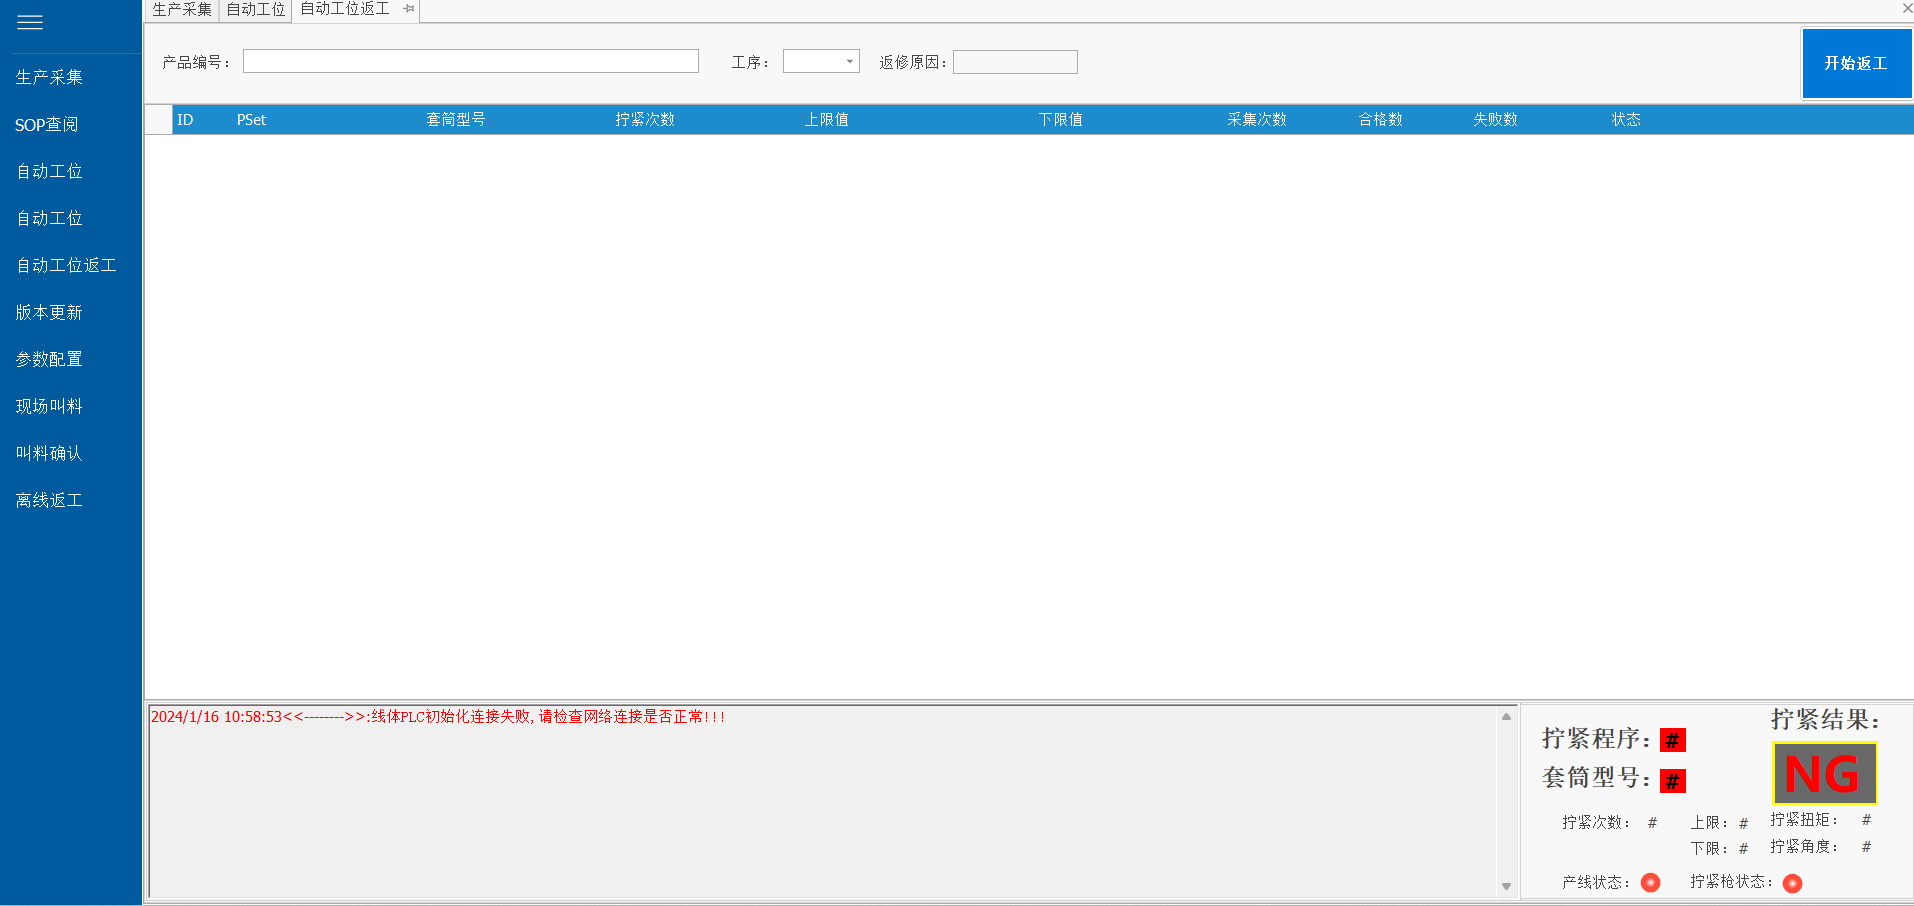Click the 下限值 column header
The width and height of the screenshot is (1914, 906).
(1061, 119)
